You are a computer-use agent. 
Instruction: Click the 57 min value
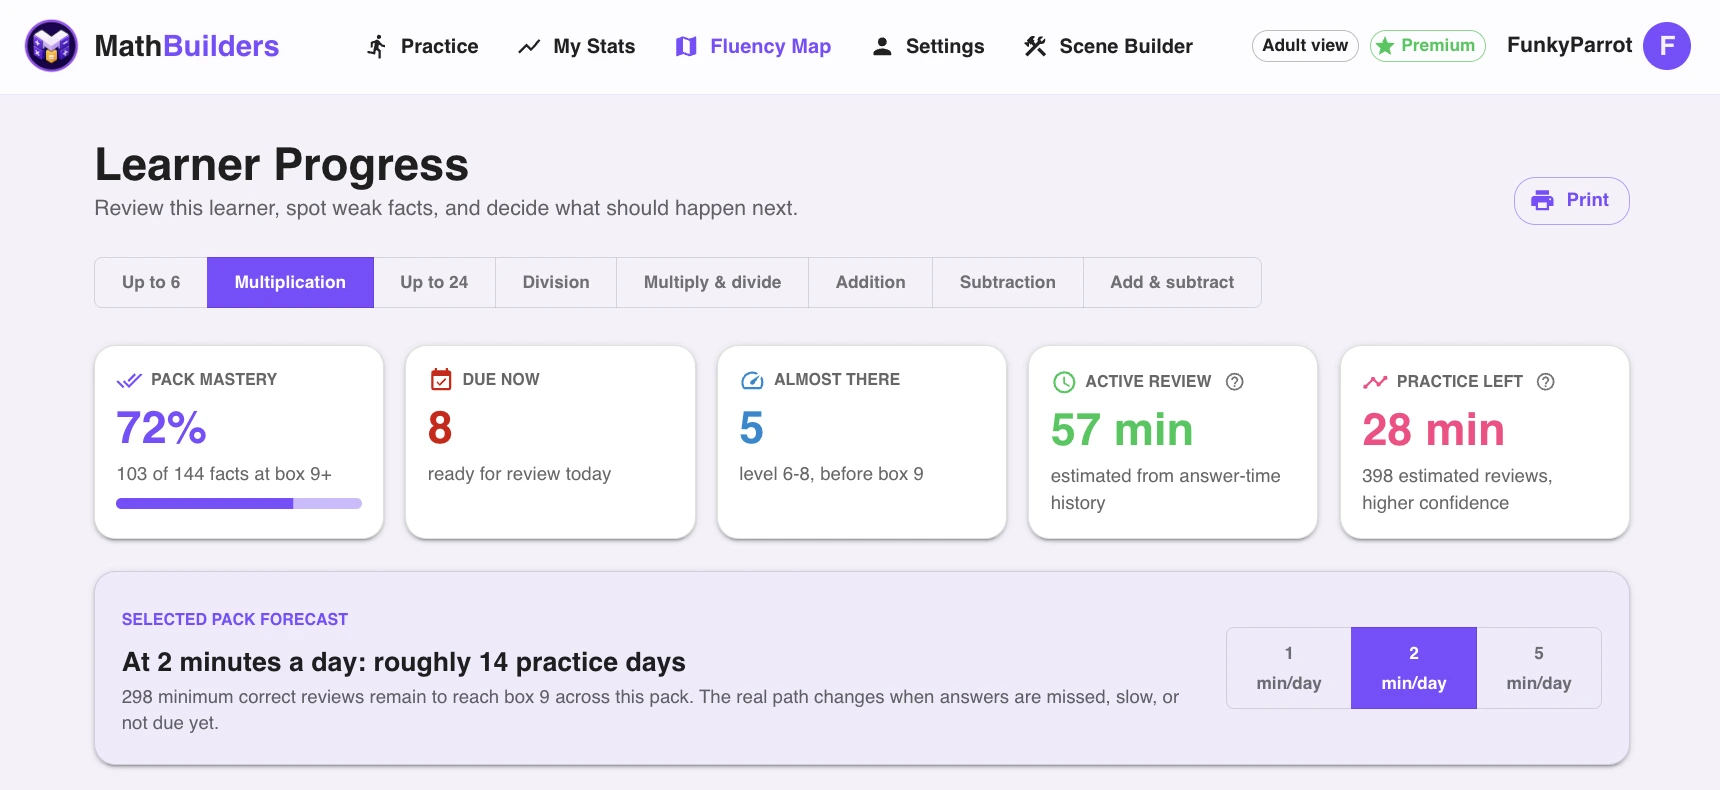coord(1121,430)
